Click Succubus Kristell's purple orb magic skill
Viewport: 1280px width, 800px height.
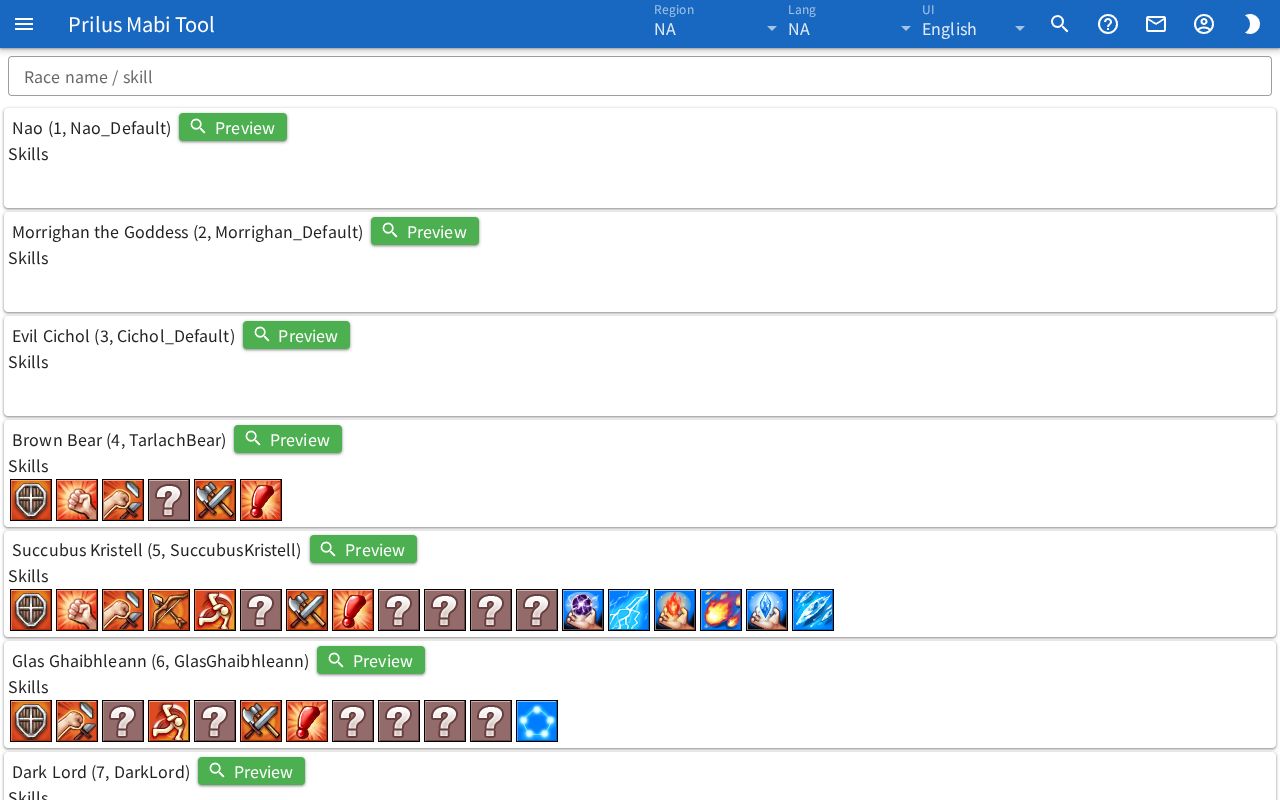583,610
